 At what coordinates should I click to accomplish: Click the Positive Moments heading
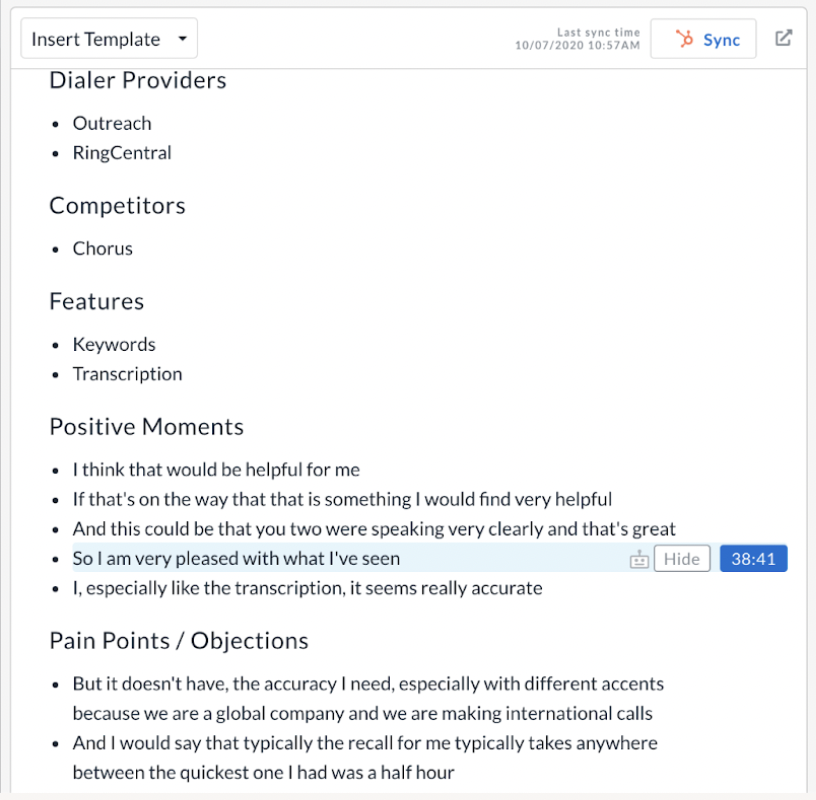tap(146, 427)
